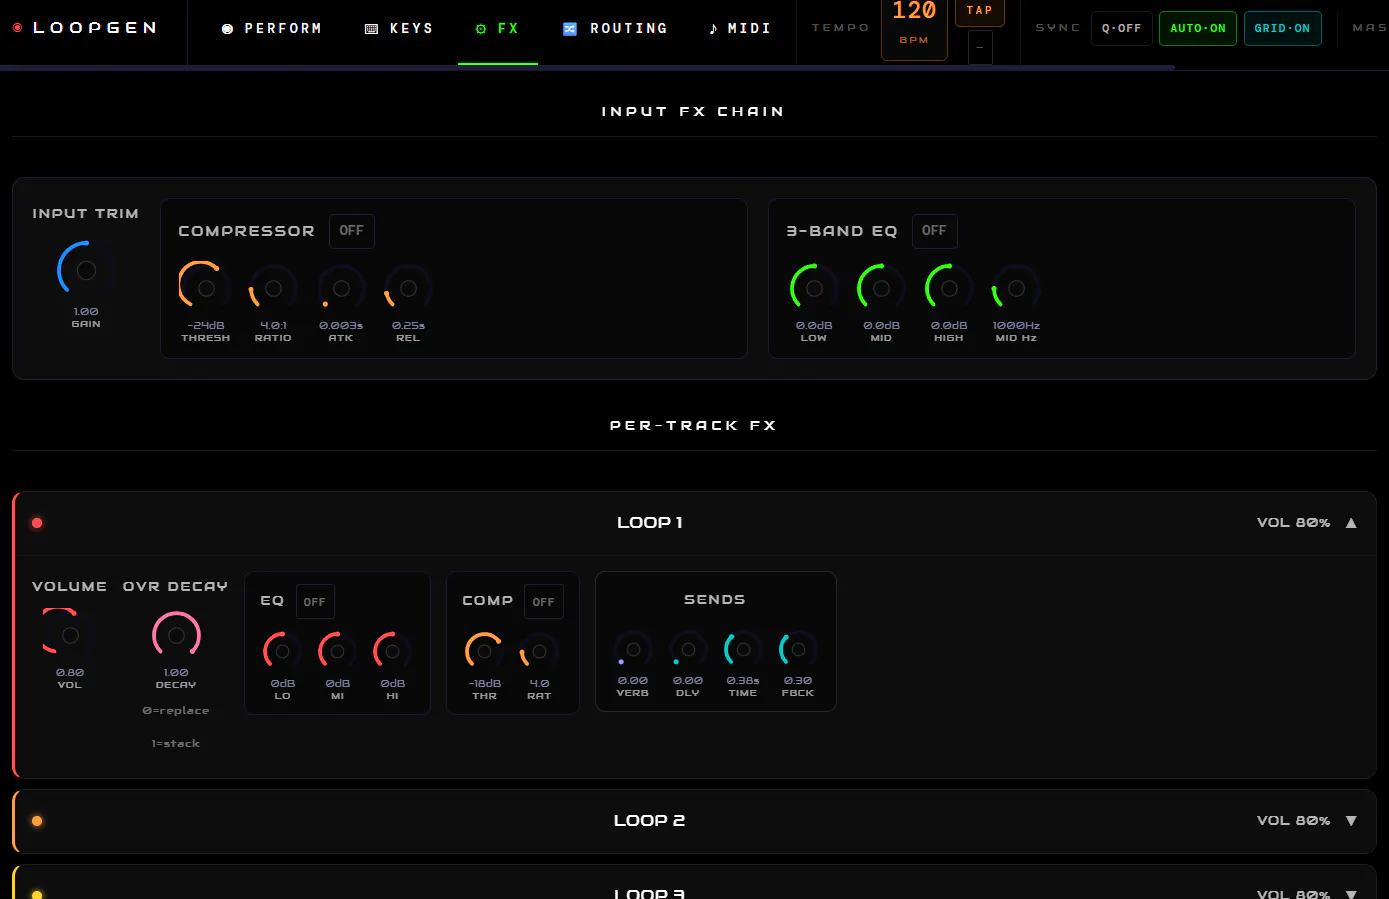Click the red Loop 1 indicator dot
Image resolution: width=1389 pixels, height=899 pixels.
37,523
